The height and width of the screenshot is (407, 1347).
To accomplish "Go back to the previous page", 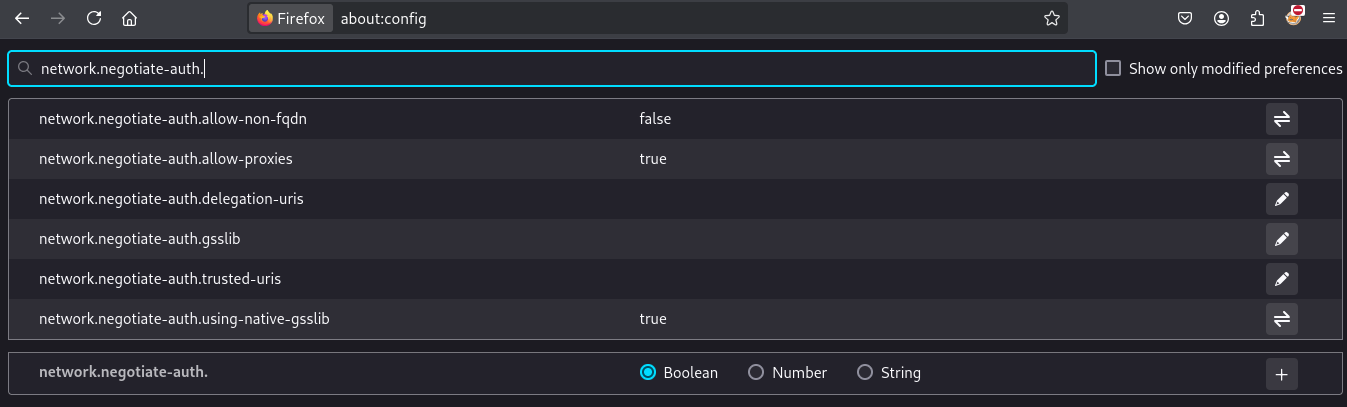I will (22, 18).
